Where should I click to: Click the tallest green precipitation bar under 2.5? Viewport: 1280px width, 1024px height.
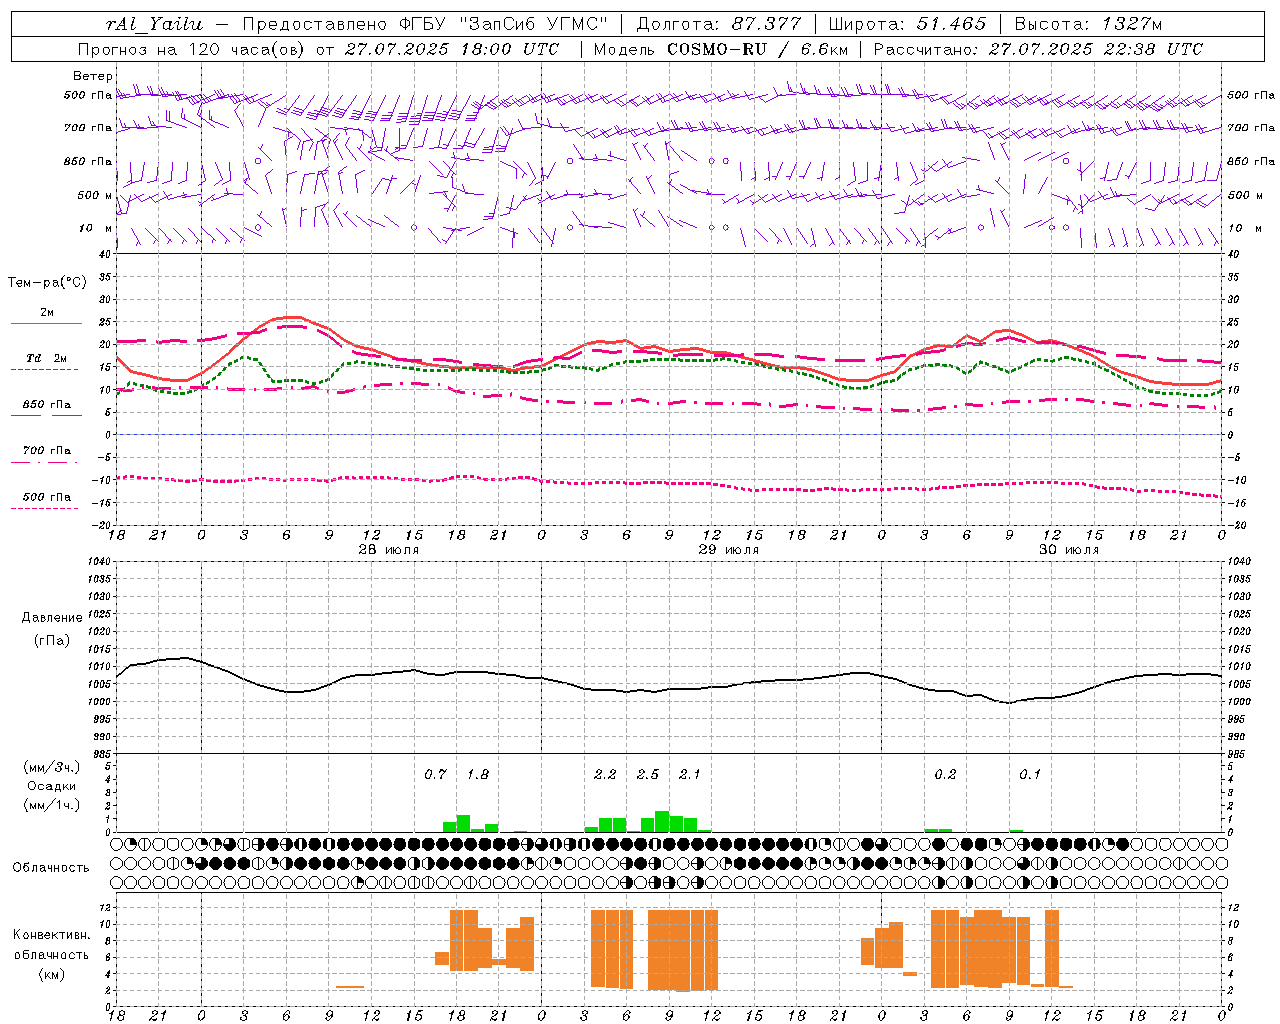(662, 821)
